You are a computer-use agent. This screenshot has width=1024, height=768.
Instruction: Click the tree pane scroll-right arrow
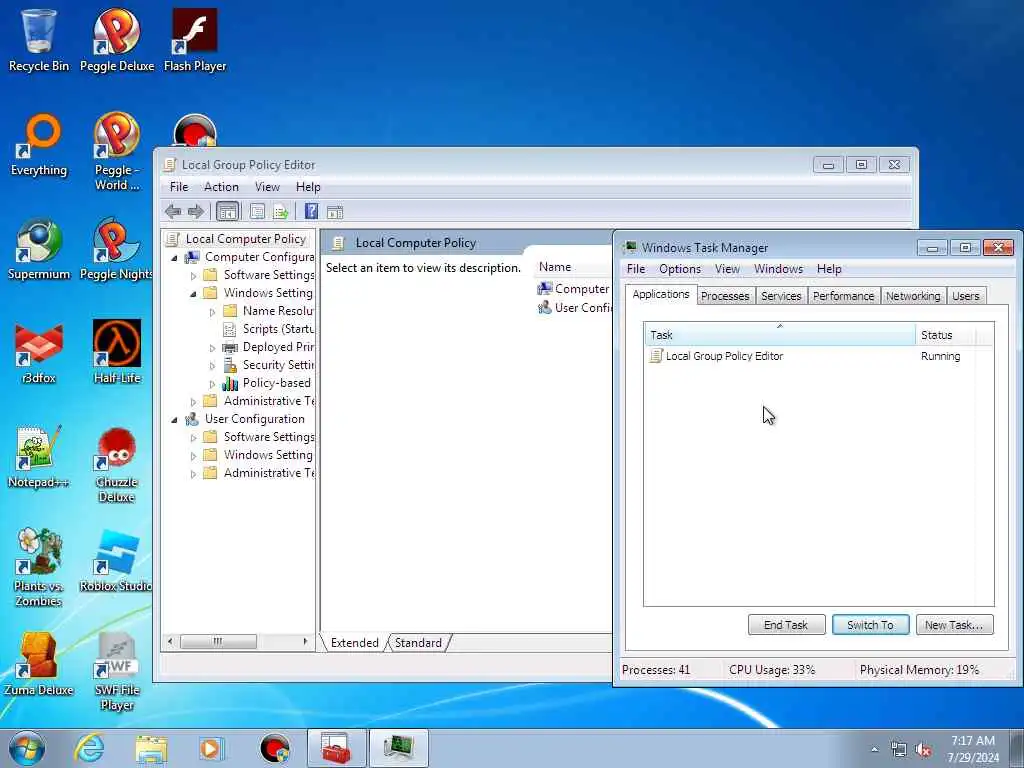tap(305, 641)
